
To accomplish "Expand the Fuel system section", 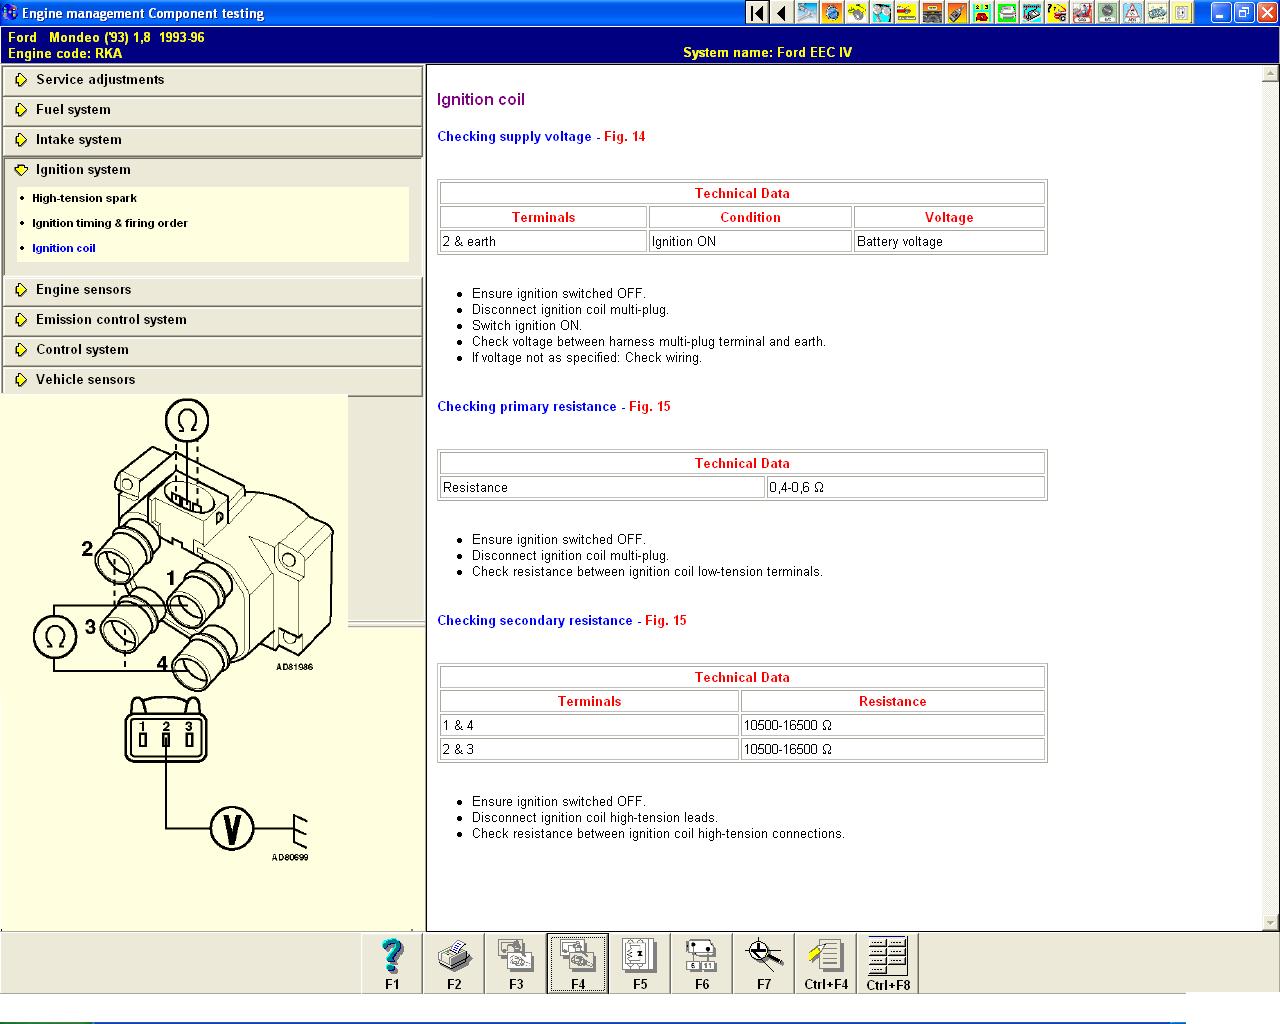I will point(213,110).
